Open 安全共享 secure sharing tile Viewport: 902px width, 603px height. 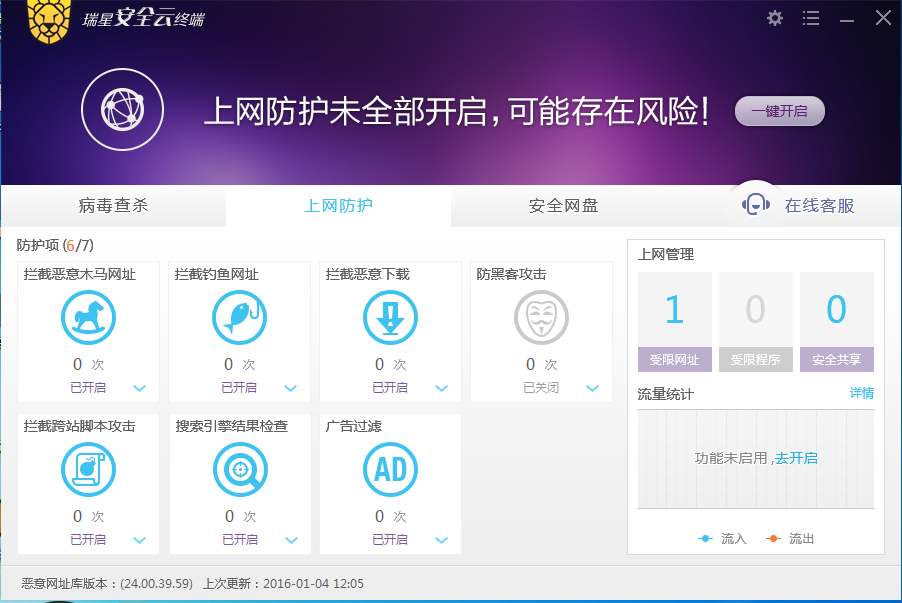click(836, 322)
